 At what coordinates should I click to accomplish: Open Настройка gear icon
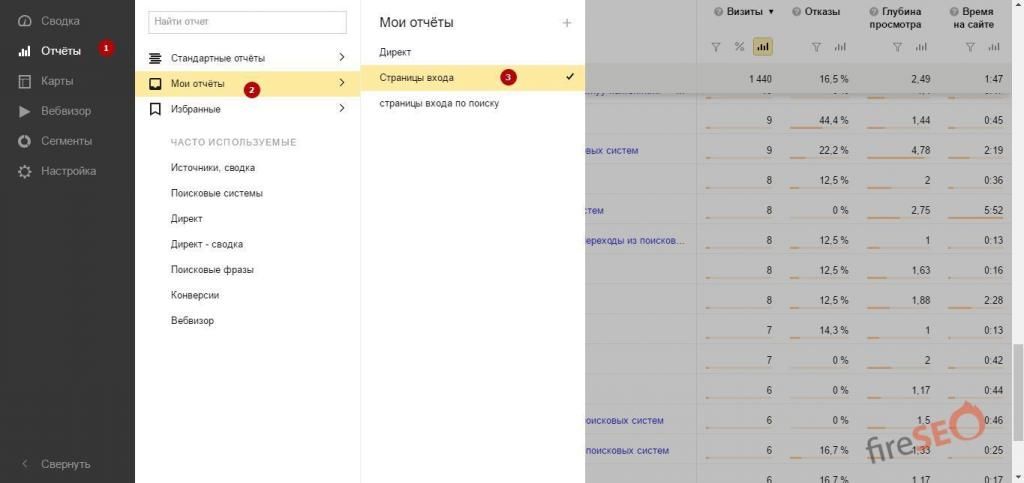(x=25, y=171)
